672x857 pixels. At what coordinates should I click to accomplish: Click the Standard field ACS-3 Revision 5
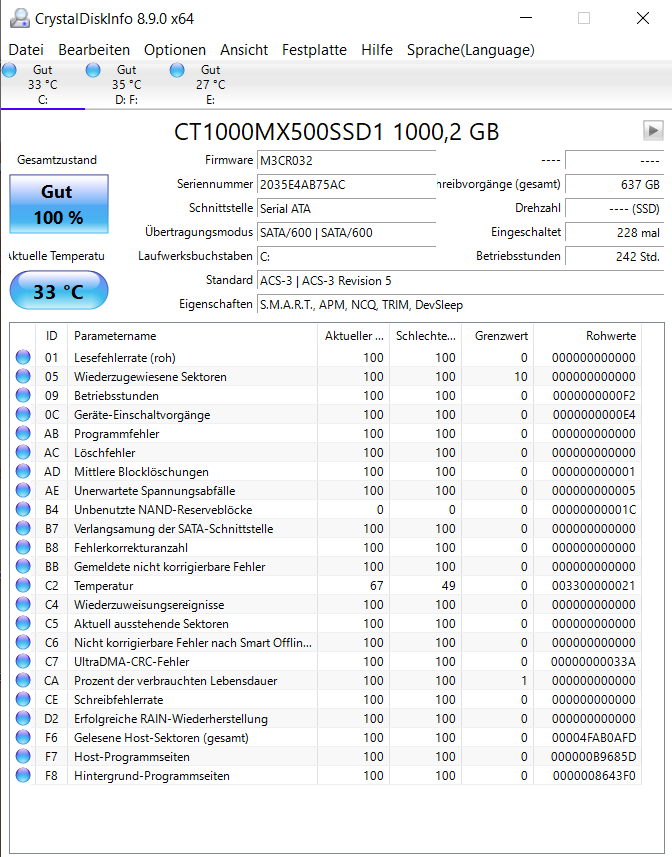(461, 281)
